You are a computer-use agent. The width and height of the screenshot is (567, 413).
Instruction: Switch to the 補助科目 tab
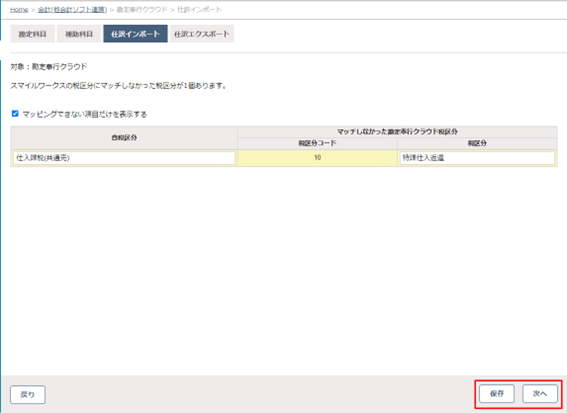pos(79,34)
